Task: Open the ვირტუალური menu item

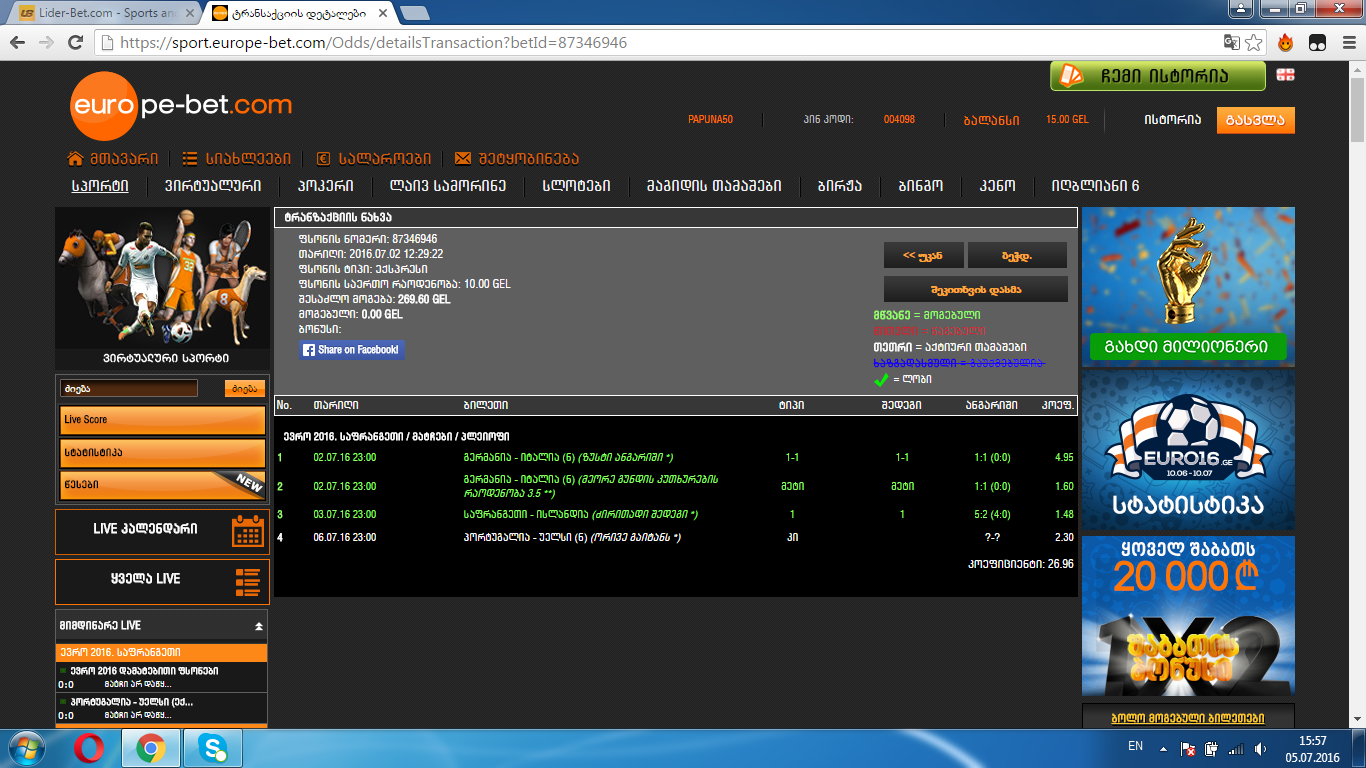Action: click(x=213, y=186)
